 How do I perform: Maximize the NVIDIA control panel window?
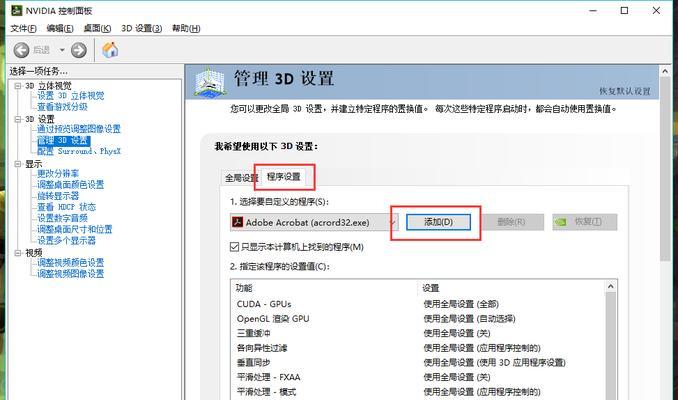click(624, 10)
